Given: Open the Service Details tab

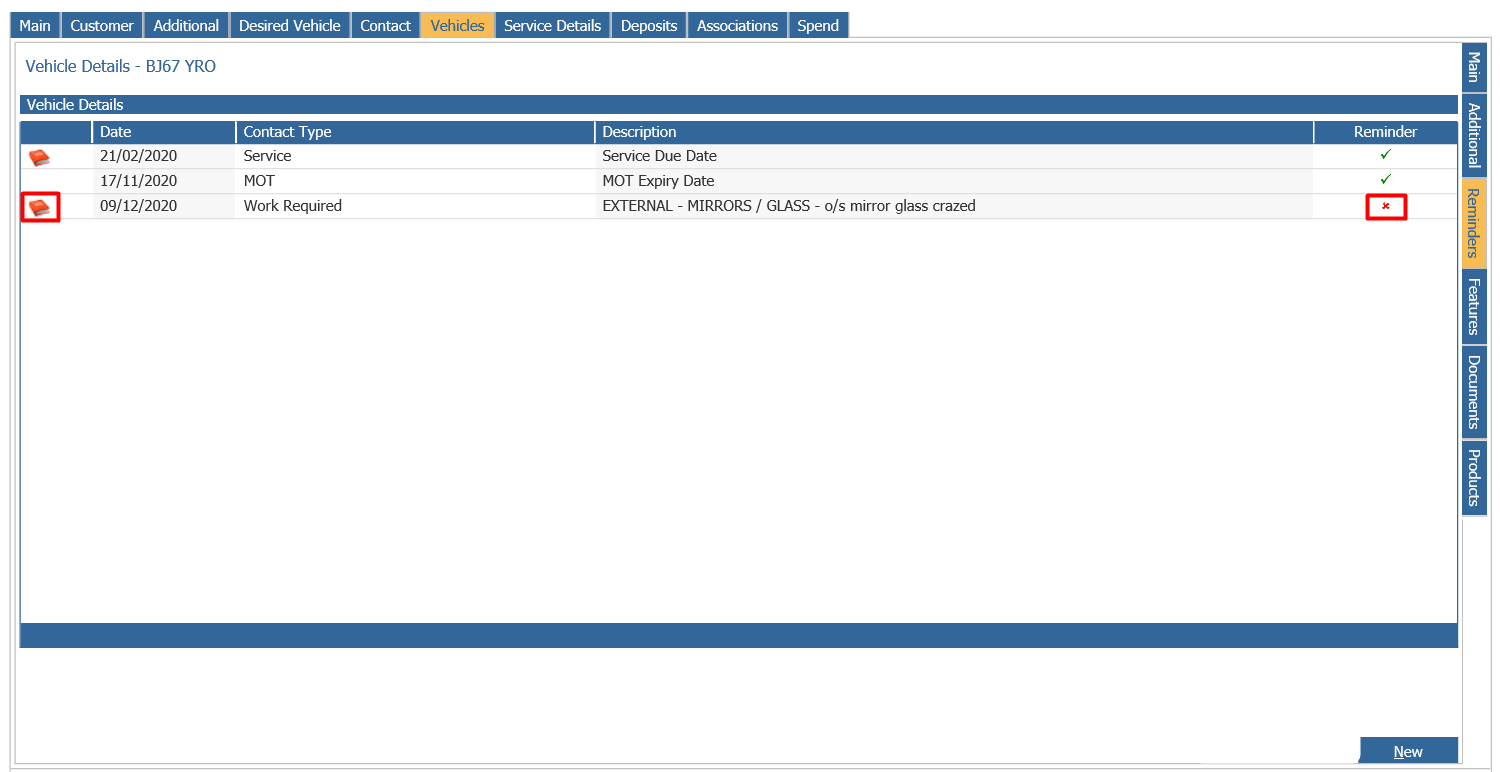Looking at the screenshot, I should coord(552,25).
